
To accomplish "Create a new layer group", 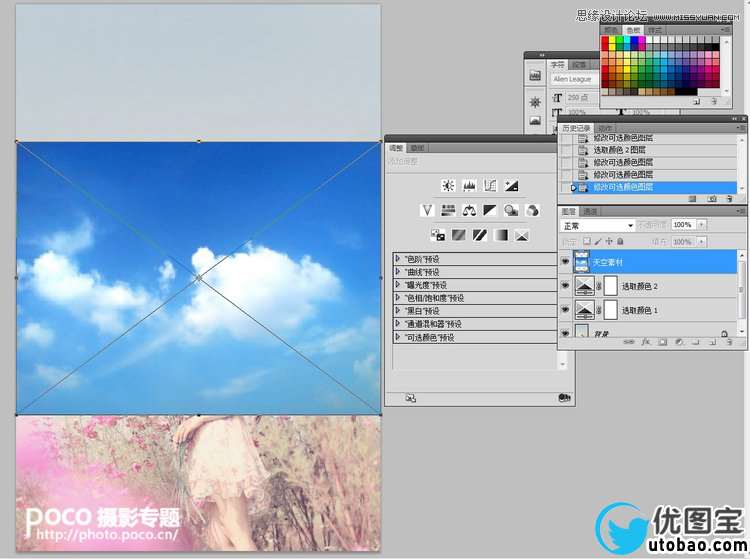I will 695,342.
